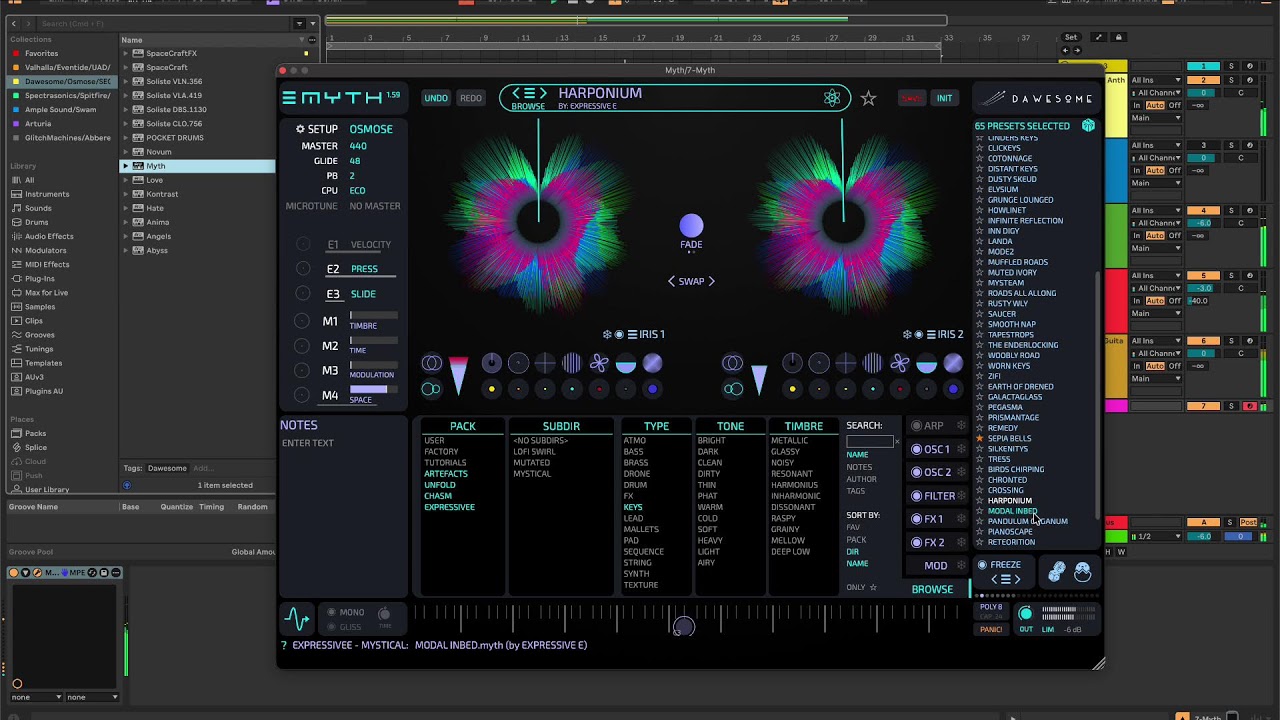The image size is (1280, 720).
Task: Click the SWAP button between irises
Action: pos(691,281)
